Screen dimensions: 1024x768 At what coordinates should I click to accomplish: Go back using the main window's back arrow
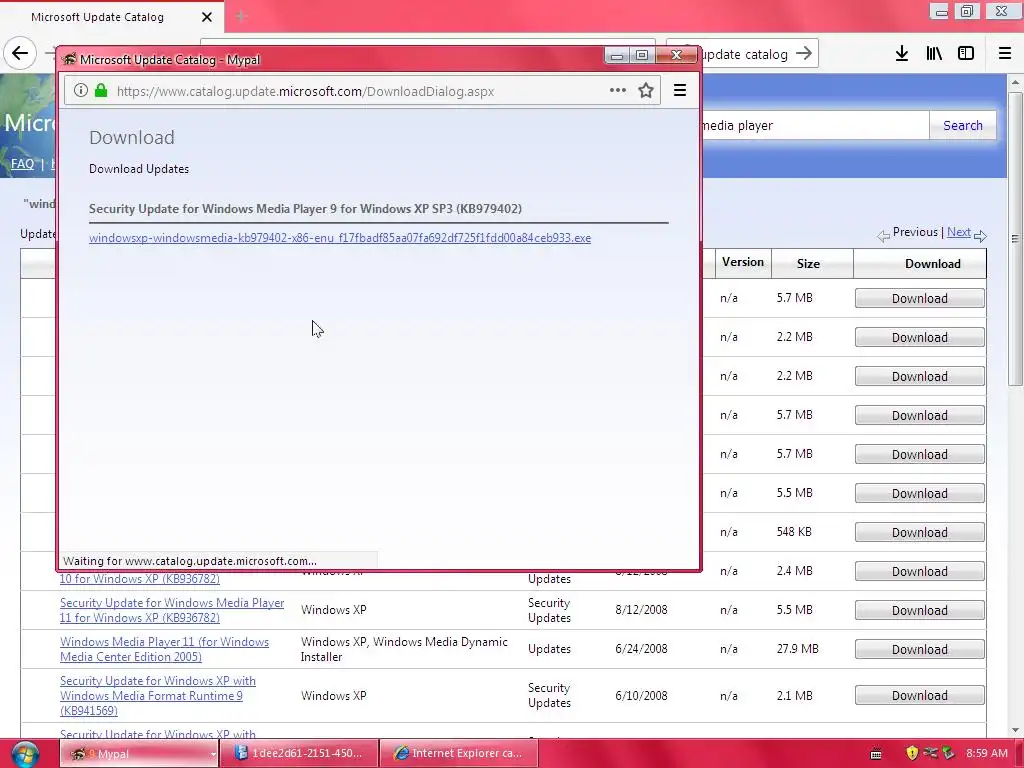[x=20, y=54]
